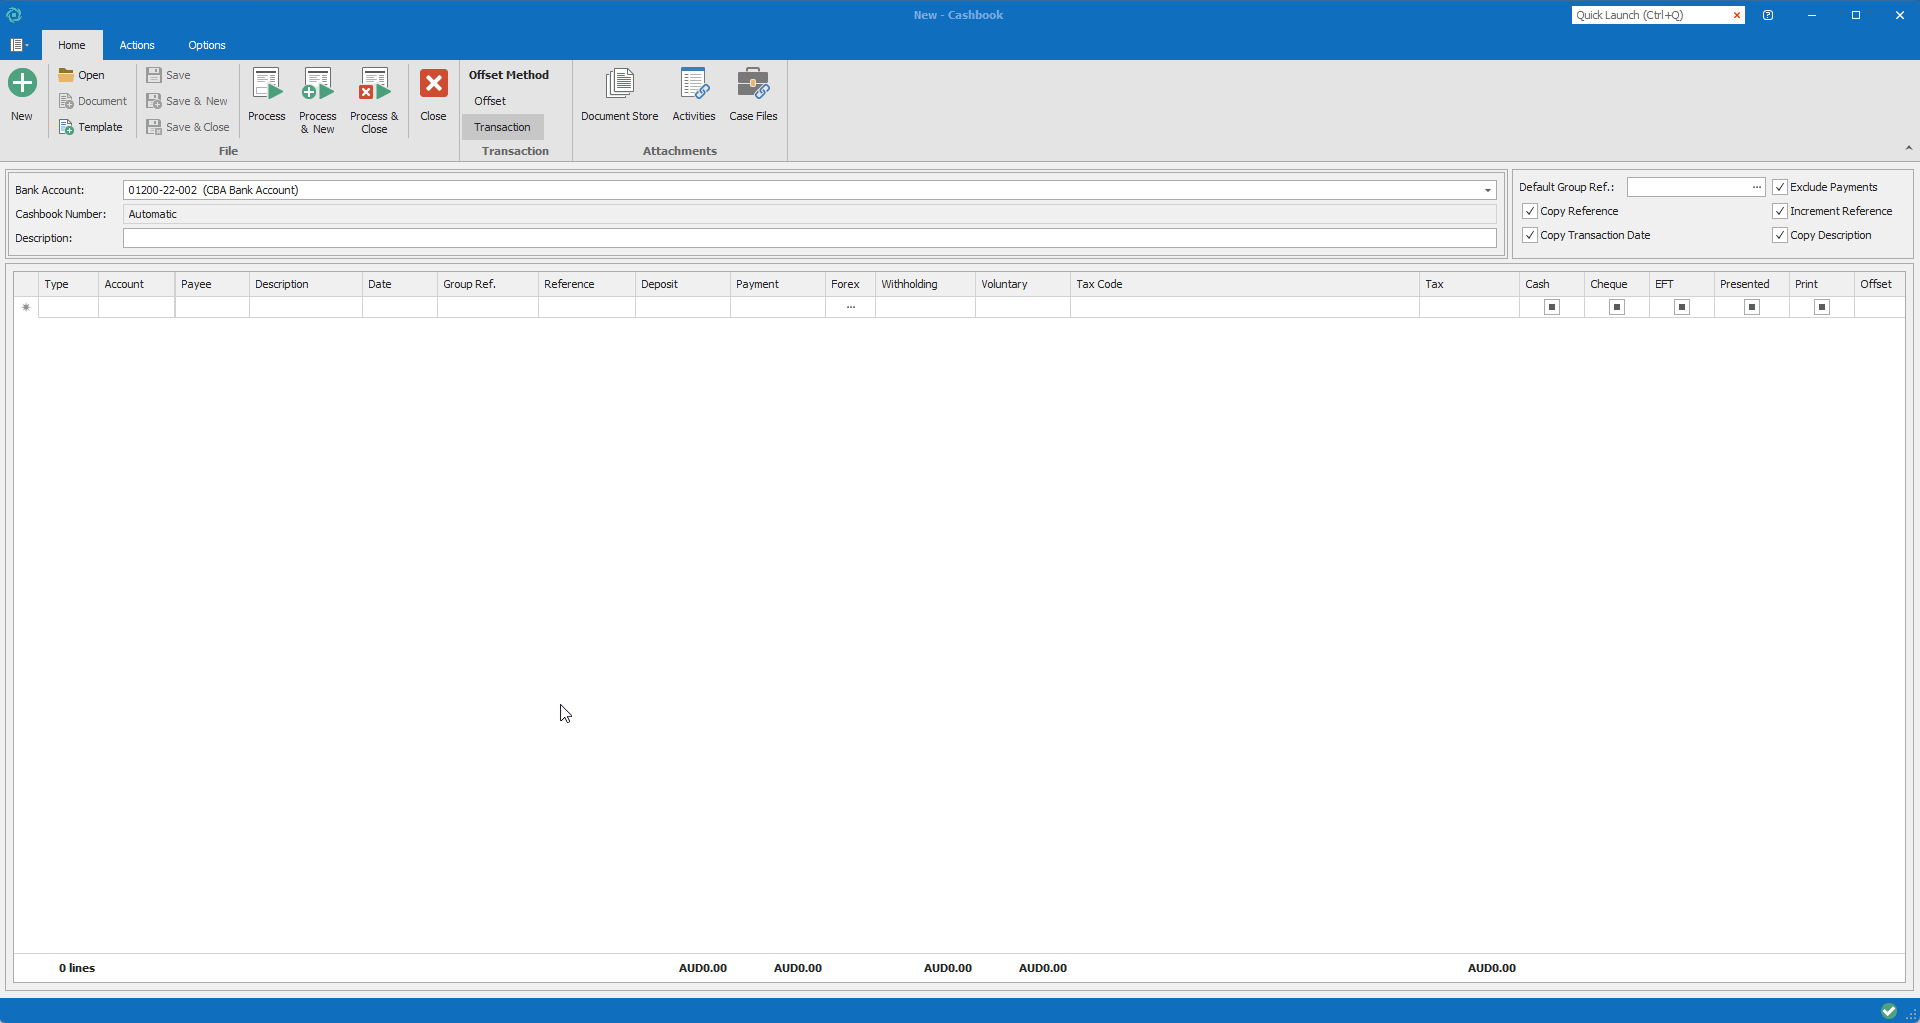Open the Document Store
This screenshot has height=1023, width=1920.
619,86
